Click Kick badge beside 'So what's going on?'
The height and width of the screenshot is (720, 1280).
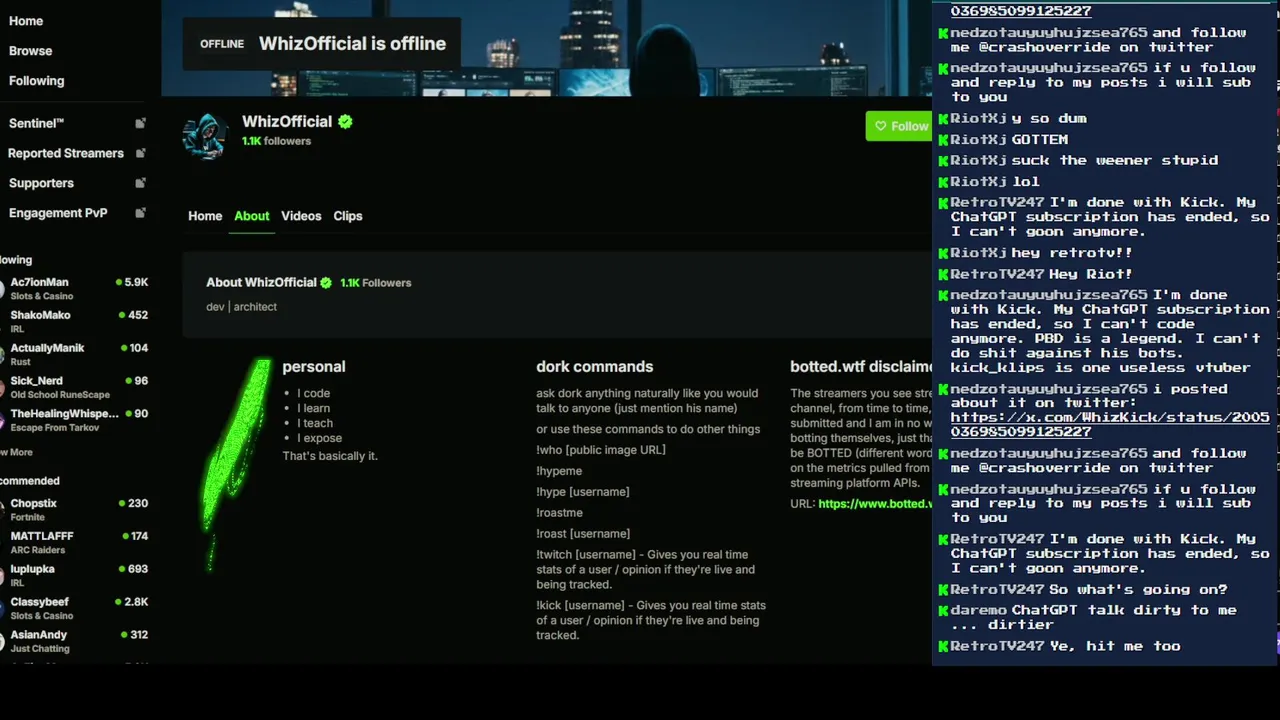pyautogui.click(x=942, y=590)
